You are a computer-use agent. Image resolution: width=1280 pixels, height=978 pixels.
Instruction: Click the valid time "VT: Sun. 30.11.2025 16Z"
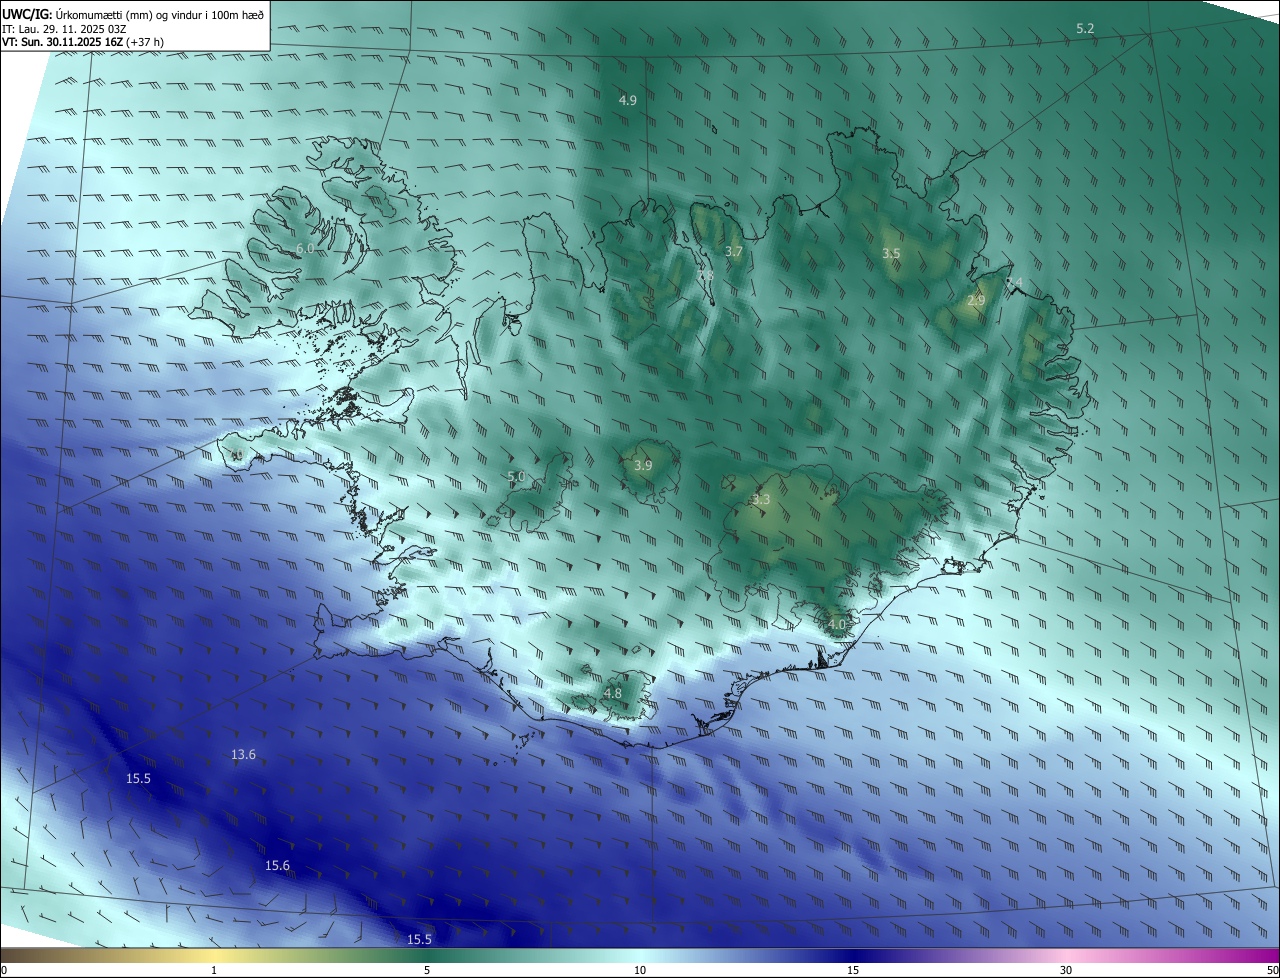[63, 42]
